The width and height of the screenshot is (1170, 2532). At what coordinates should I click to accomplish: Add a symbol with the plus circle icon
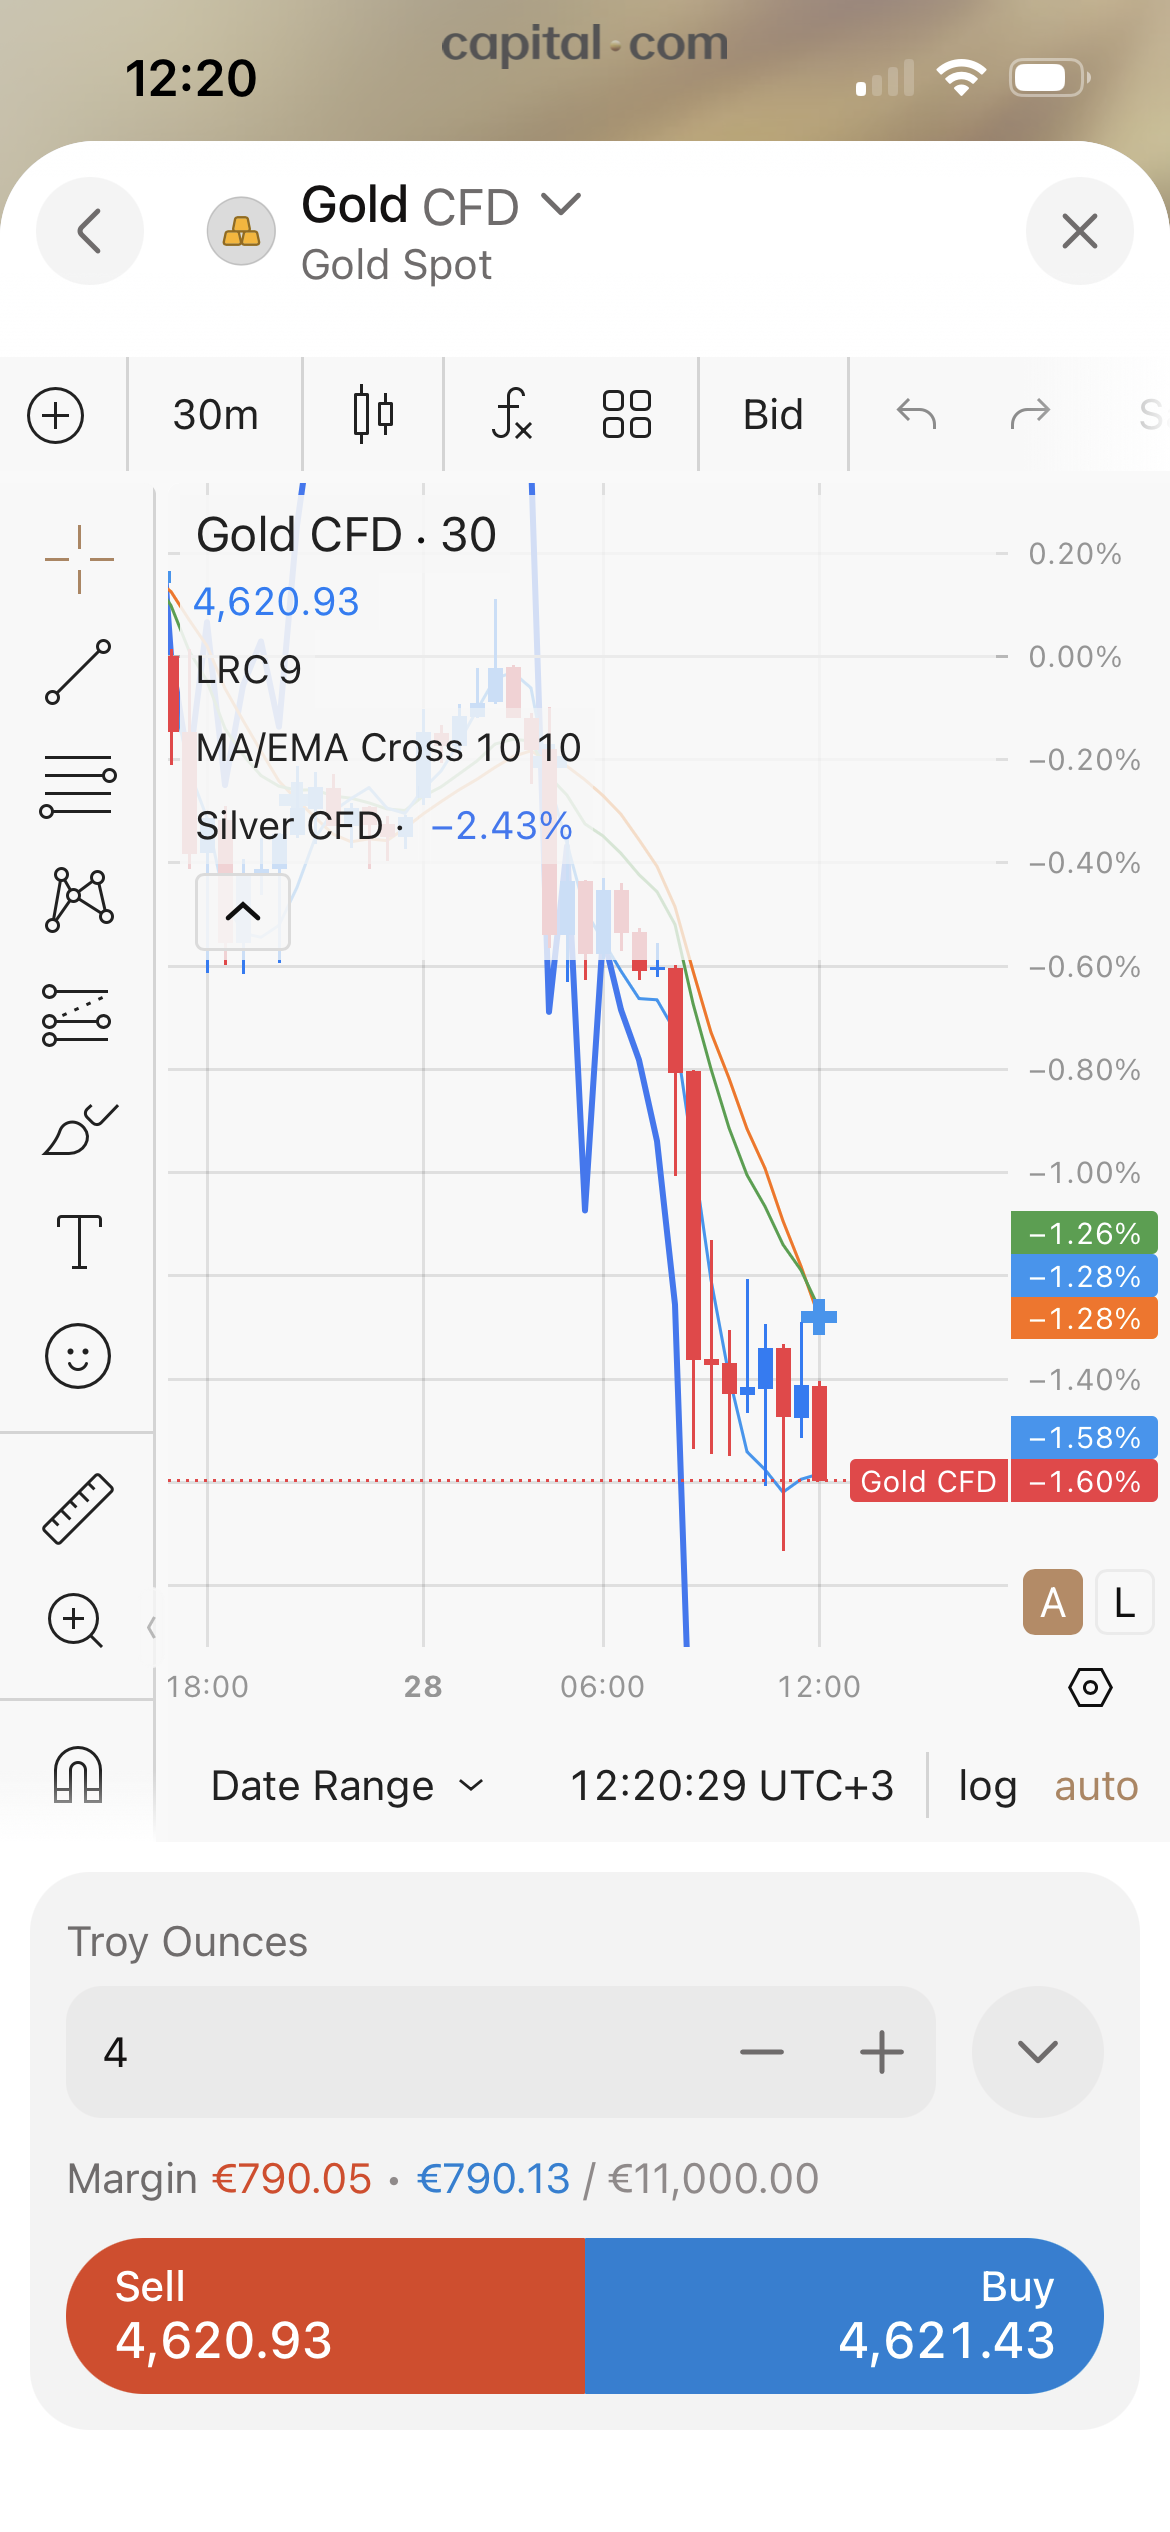pos(56,415)
